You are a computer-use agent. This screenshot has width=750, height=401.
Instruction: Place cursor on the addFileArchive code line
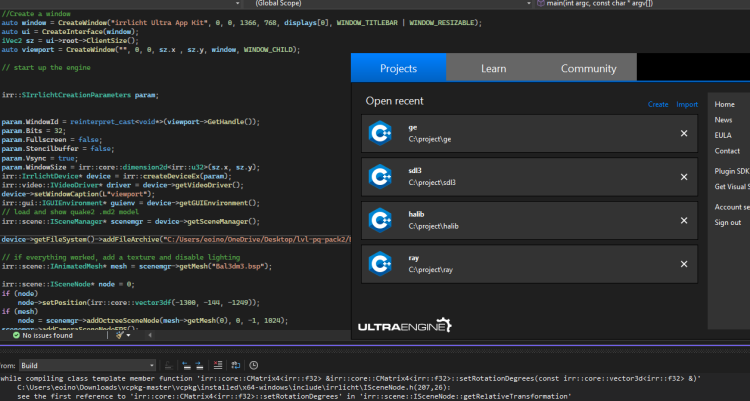(176, 239)
